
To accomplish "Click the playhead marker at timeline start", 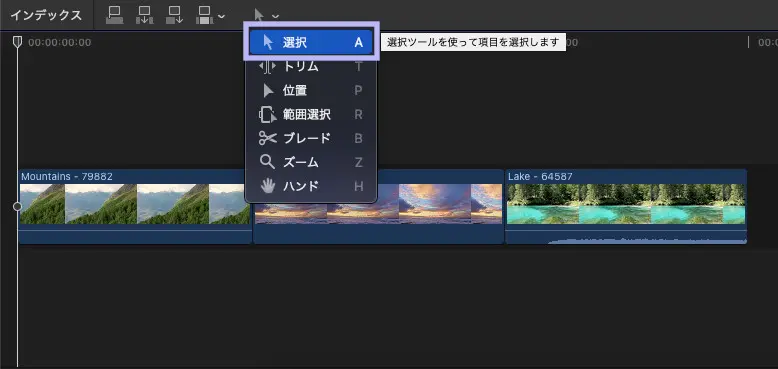I will click(x=17, y=42).
